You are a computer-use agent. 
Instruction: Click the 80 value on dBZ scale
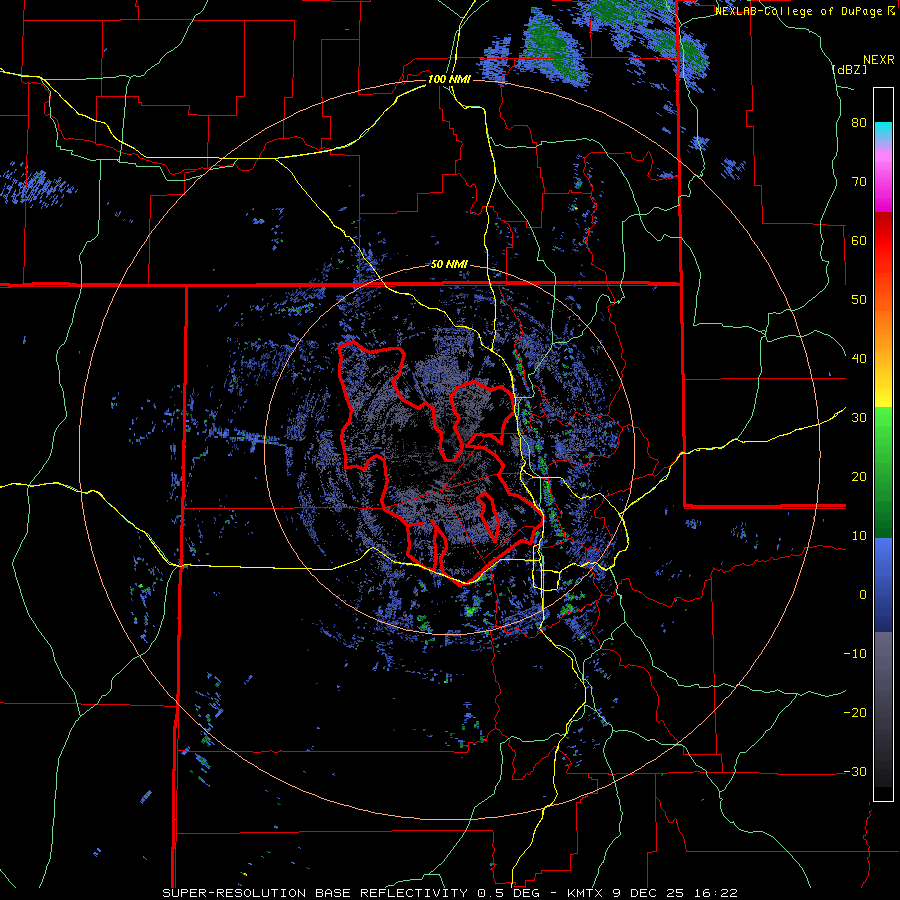[859, 123]
